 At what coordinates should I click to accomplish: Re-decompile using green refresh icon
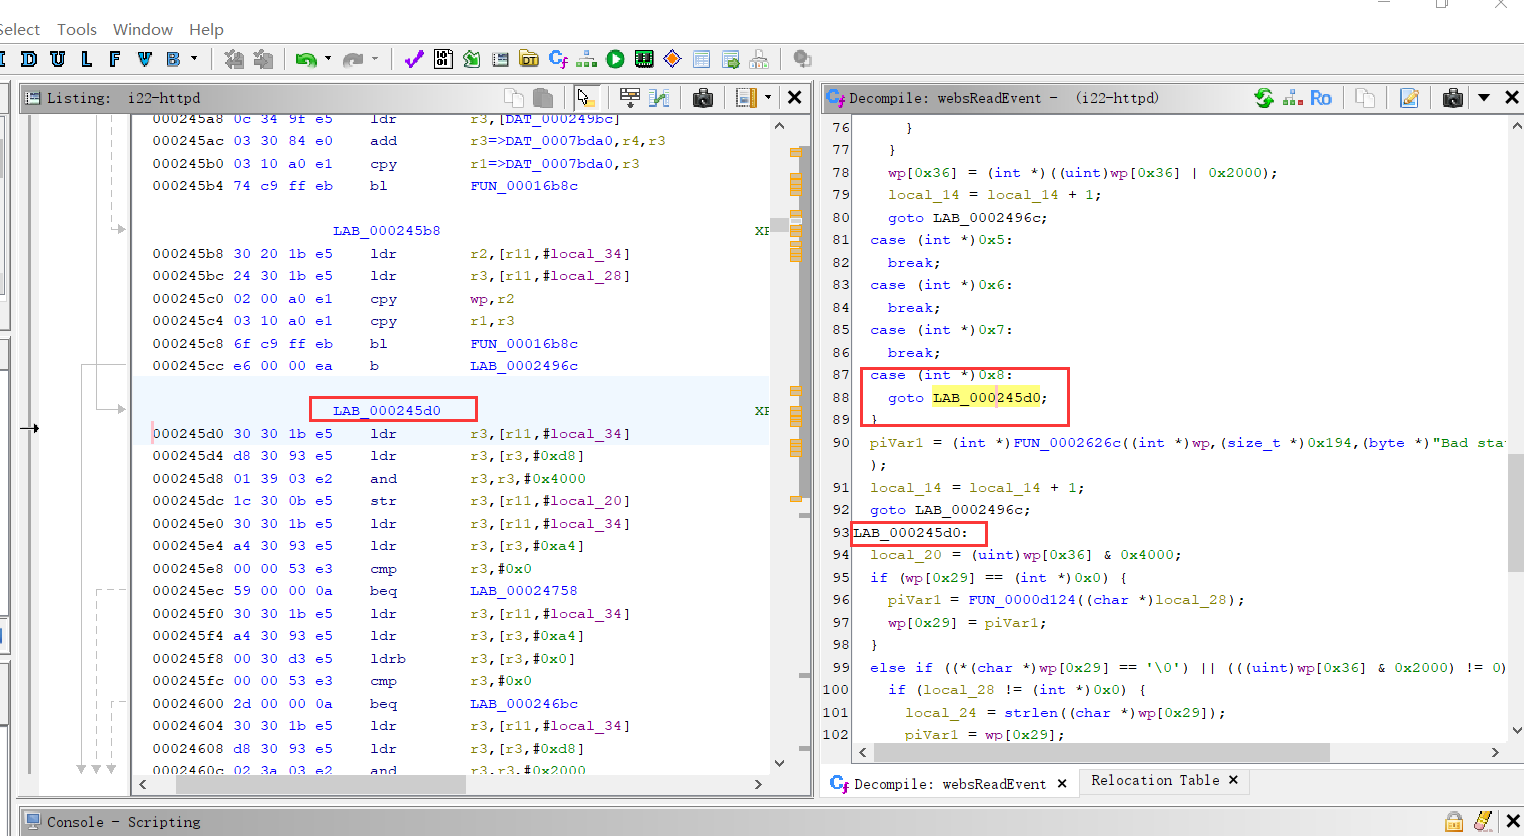1264,97
